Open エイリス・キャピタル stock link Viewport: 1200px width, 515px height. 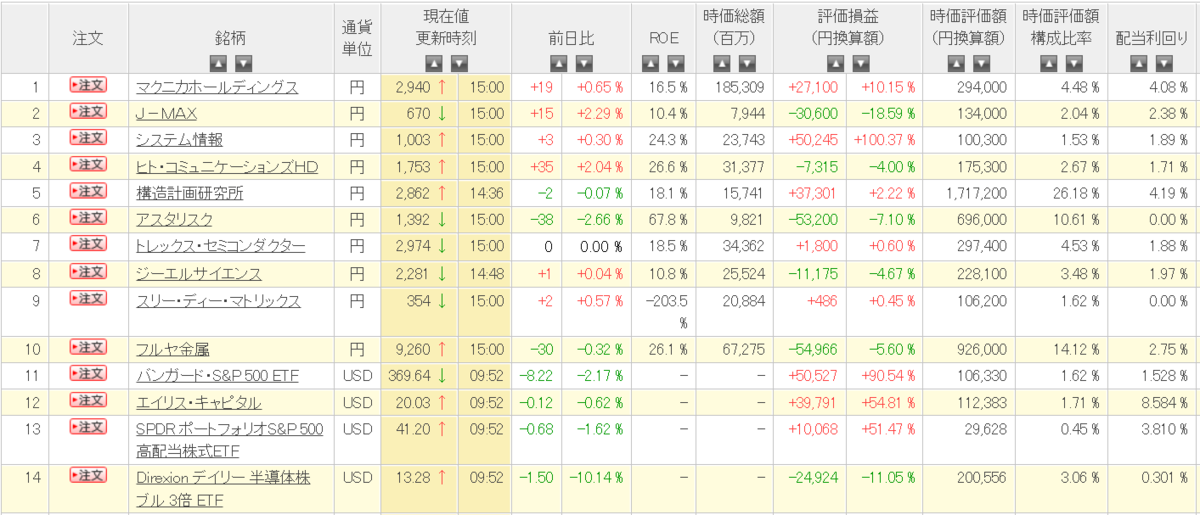(x=199, y=403)
